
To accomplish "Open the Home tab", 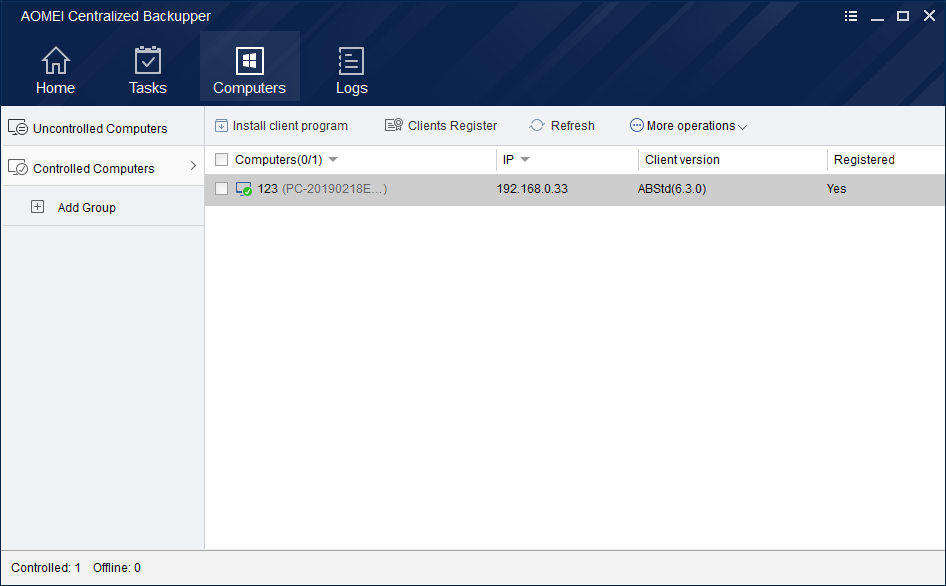I will coord(55,71).
